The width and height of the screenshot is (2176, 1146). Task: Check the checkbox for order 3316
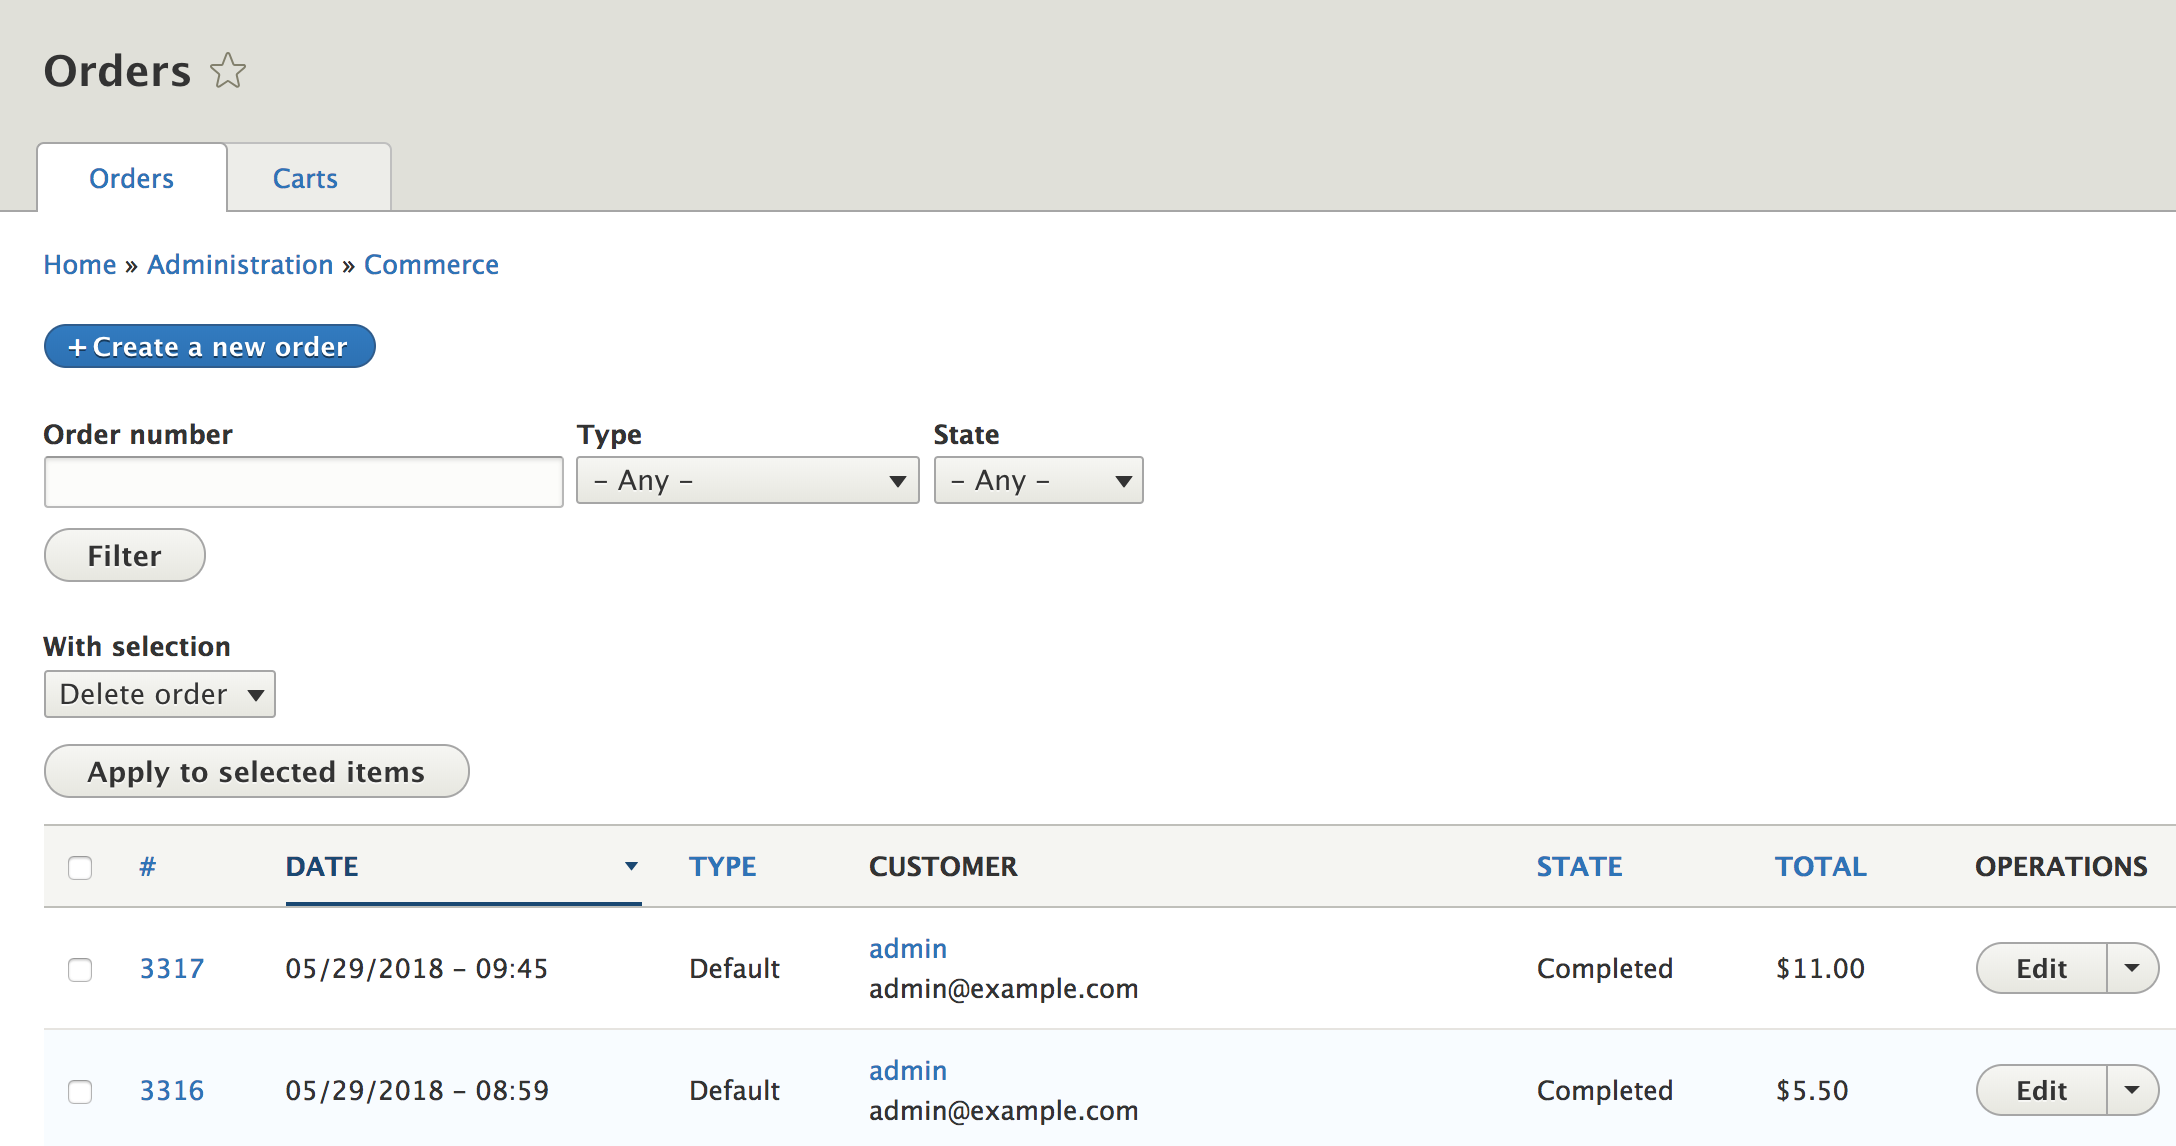pyautogui.click(x=80, y=1091)
